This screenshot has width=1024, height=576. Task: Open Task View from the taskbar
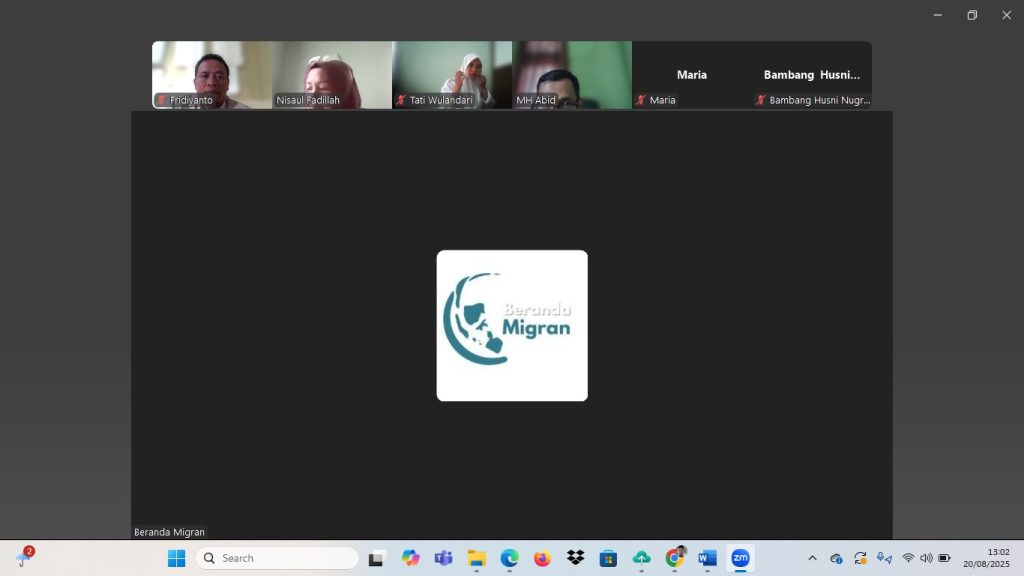(377, 558)
